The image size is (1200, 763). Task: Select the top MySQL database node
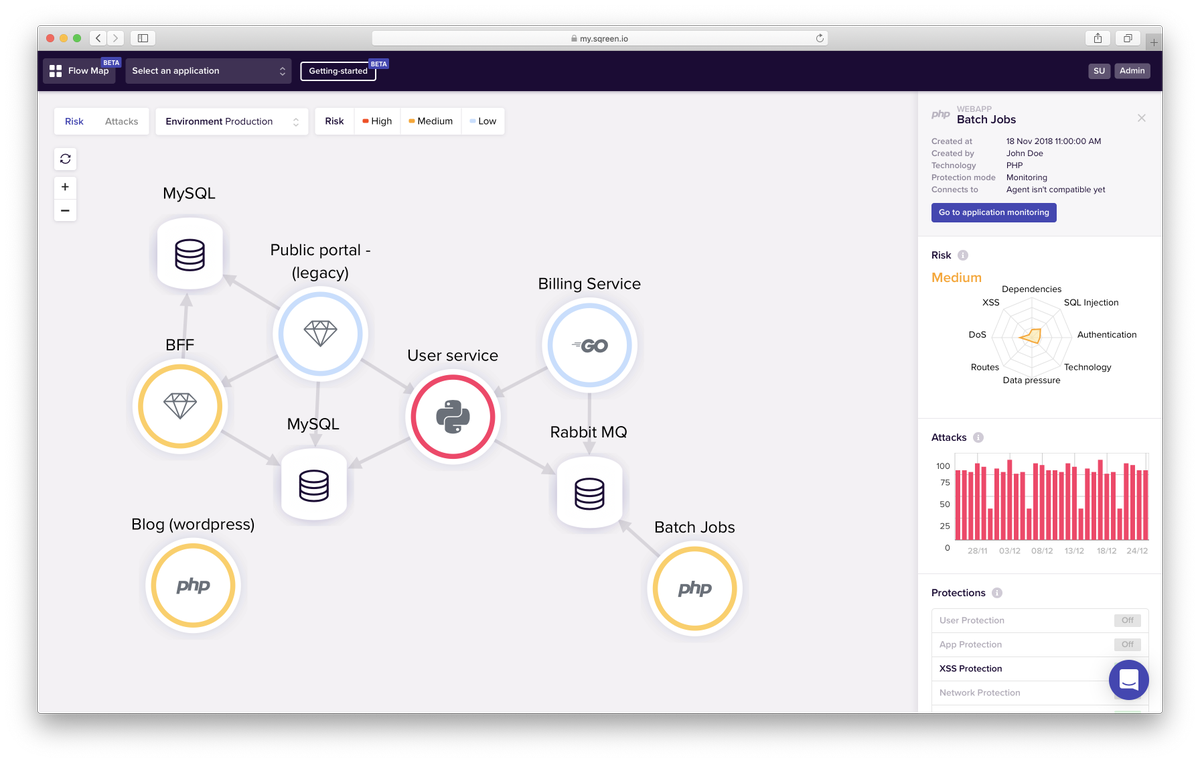pyautogui.click(x=189, y=254)
